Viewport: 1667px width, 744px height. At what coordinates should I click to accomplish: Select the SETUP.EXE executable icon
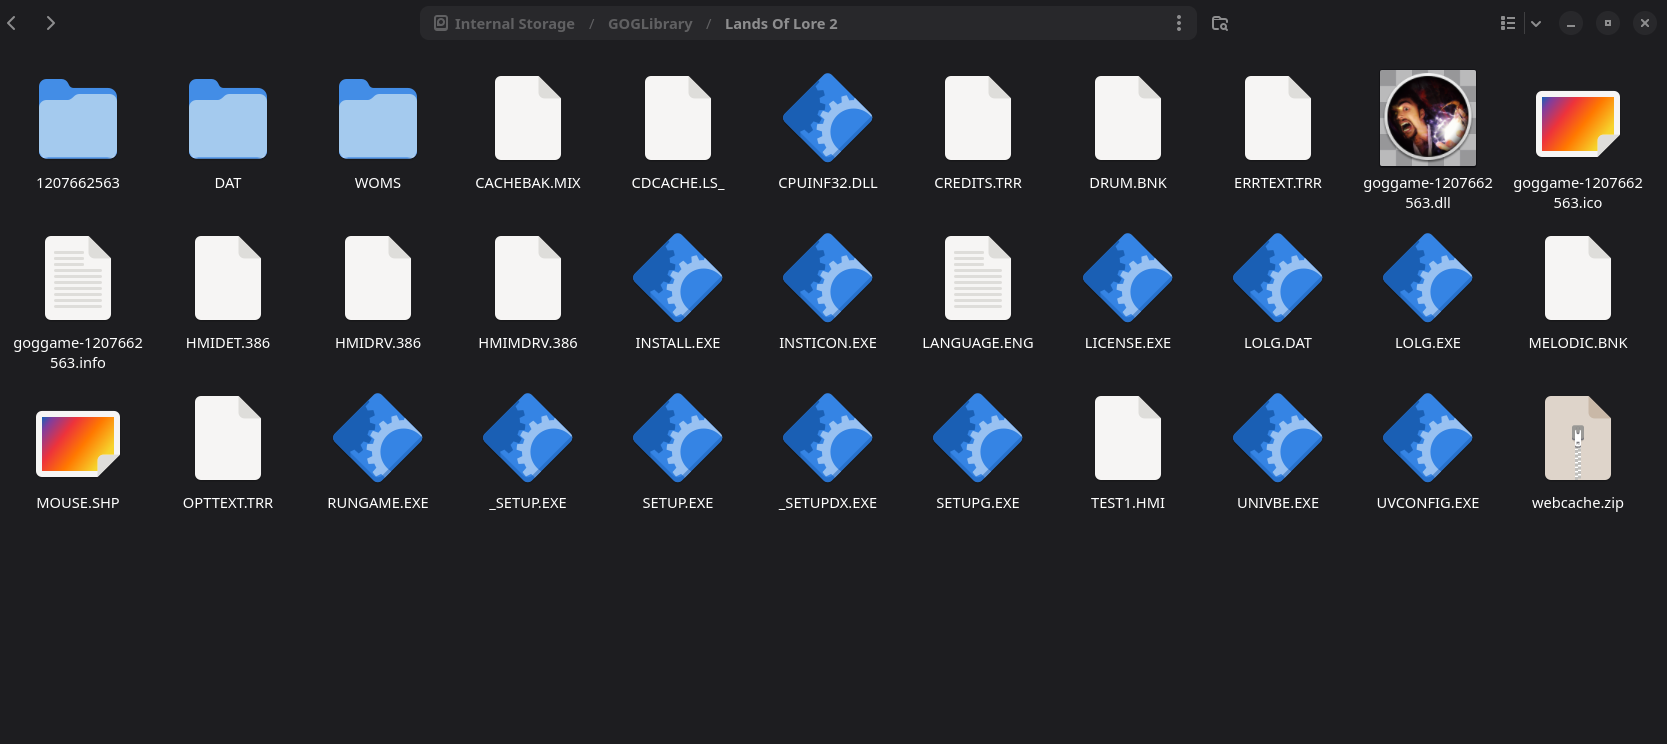(x=678, y=438)
